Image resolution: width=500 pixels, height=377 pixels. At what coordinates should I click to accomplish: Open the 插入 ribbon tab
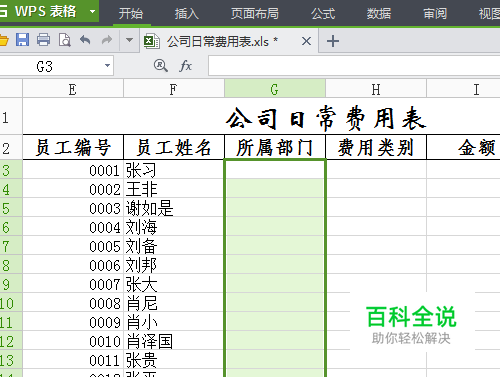187,14
